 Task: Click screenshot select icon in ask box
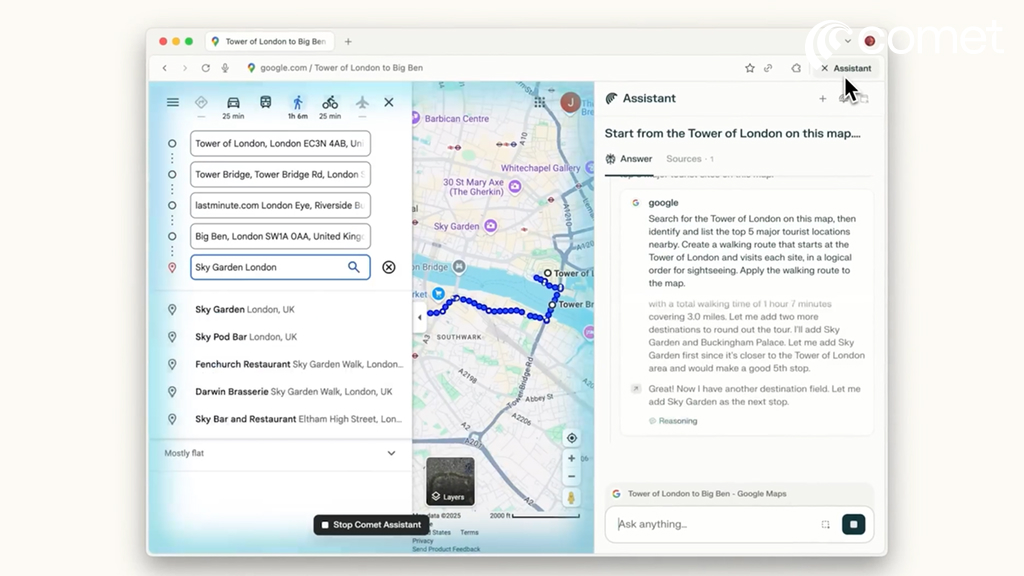coord(825,524)
